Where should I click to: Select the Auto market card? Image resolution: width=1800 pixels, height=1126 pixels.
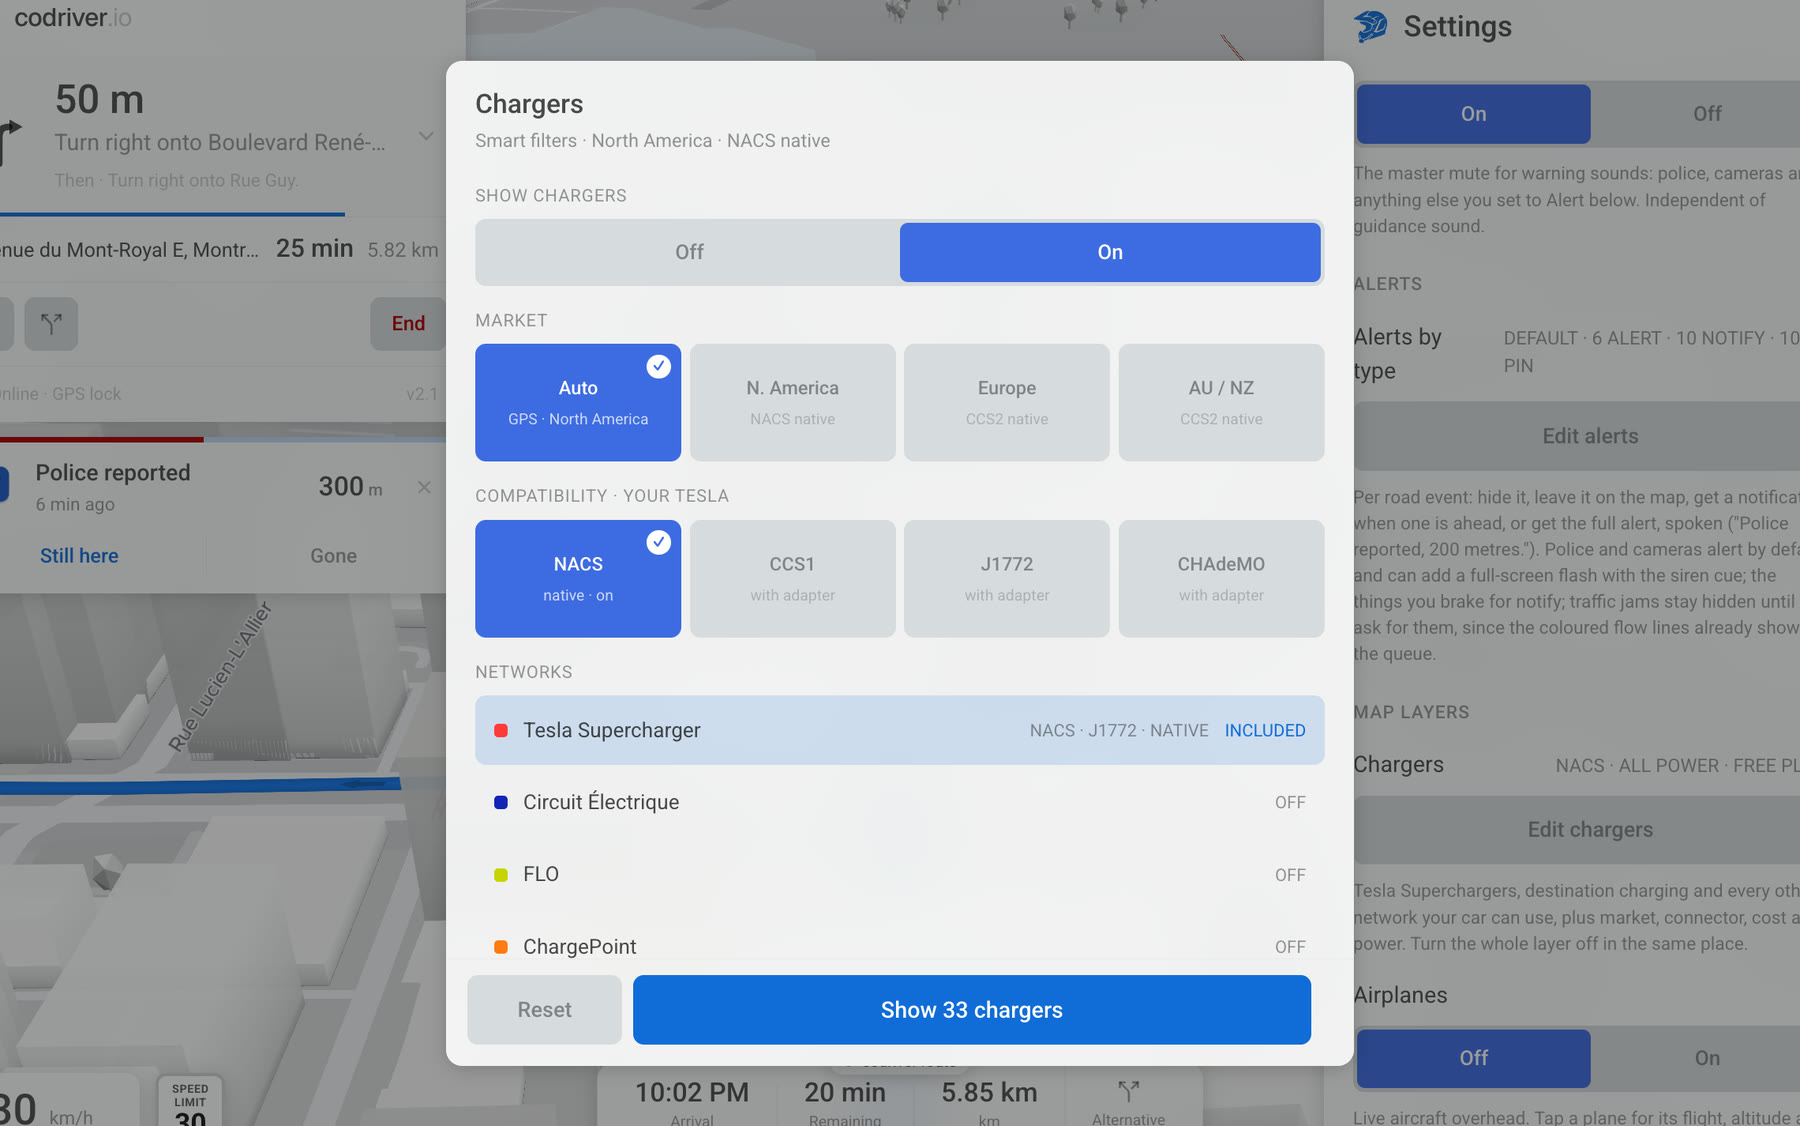click(x=578, y=402)
